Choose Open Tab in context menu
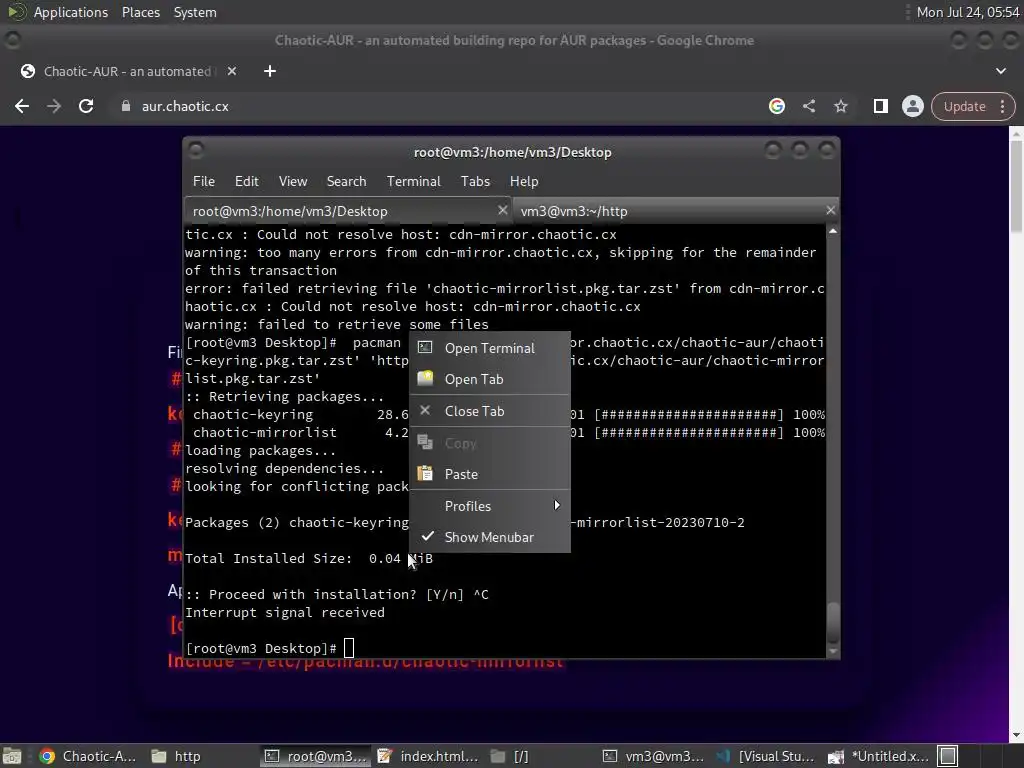Image resolution: width=1024 pixels, height=768 pixels. (490, 379)
